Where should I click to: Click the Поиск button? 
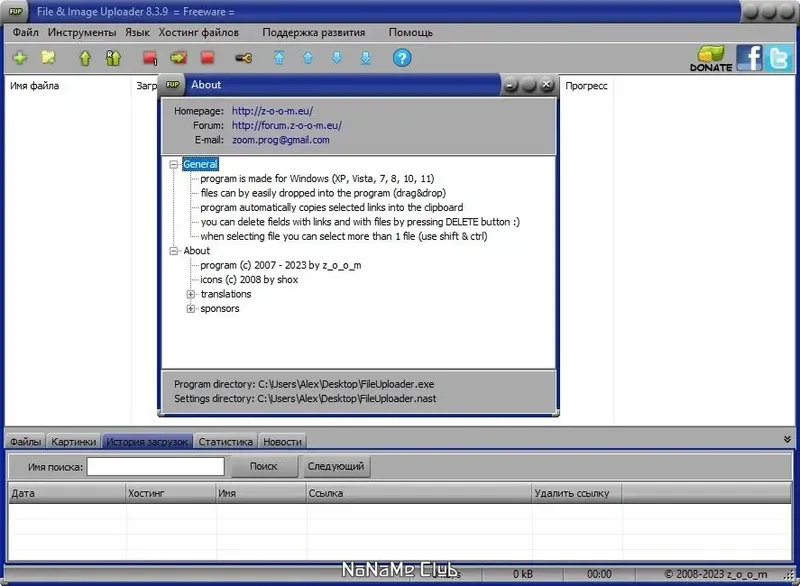click(x=264, y=466)
